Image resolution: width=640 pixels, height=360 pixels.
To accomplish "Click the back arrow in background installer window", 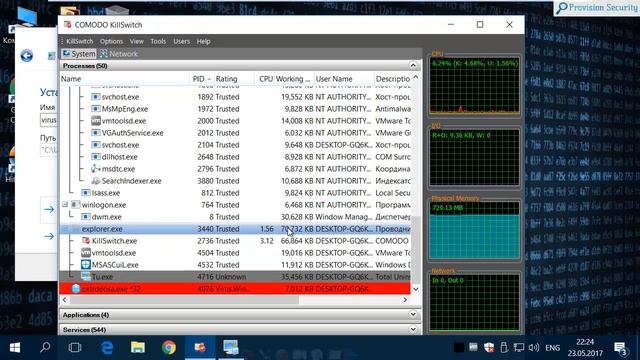I will (x=27, y=56).
